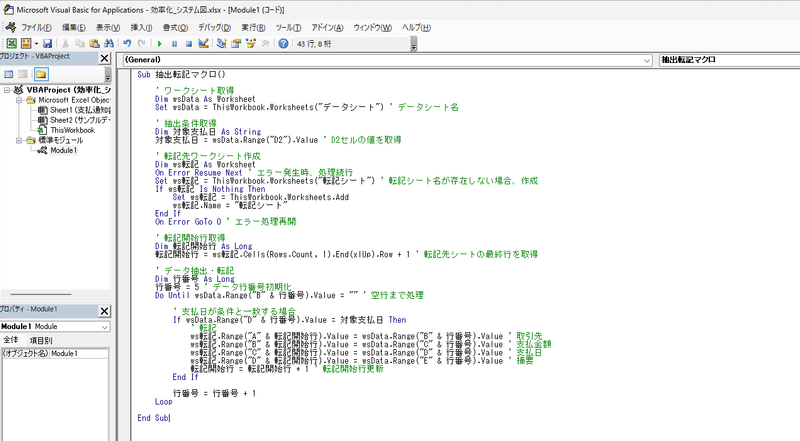800x441 pixels.
Task: Open the アドイン(A) menu
Action: 327,28
